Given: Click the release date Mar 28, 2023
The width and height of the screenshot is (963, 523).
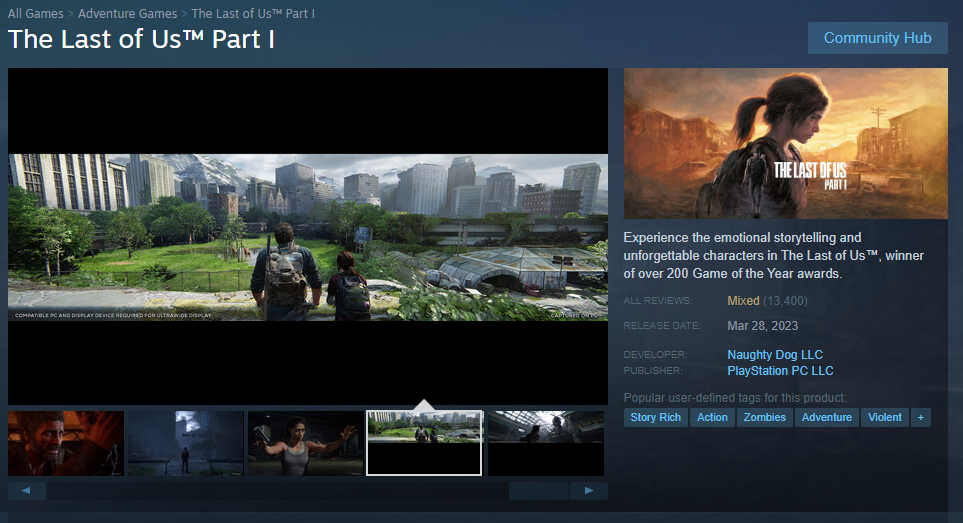Looking at the screenshot, I should coord(762,326).
